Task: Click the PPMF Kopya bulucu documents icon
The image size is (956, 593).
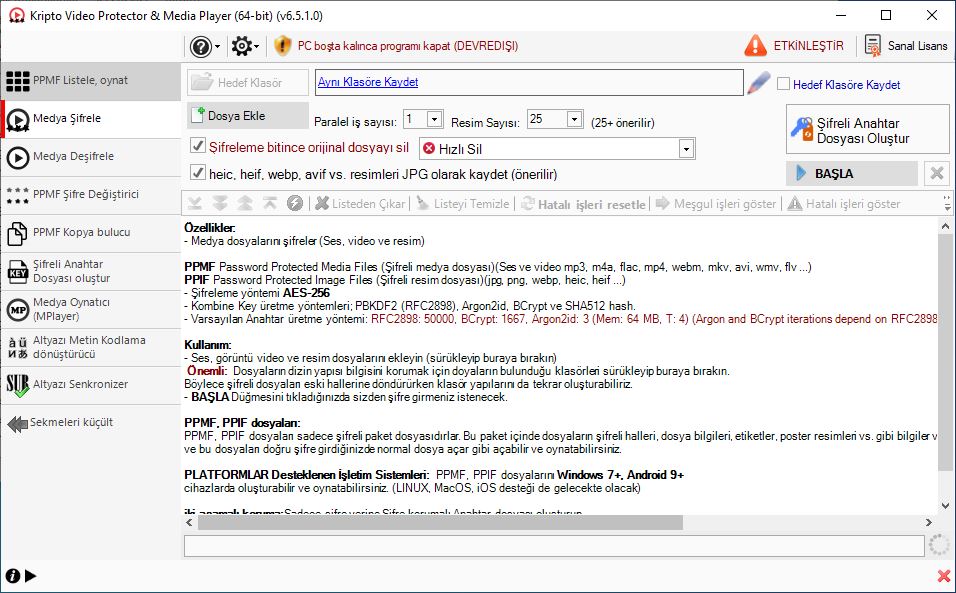Action: coord(17,233)
